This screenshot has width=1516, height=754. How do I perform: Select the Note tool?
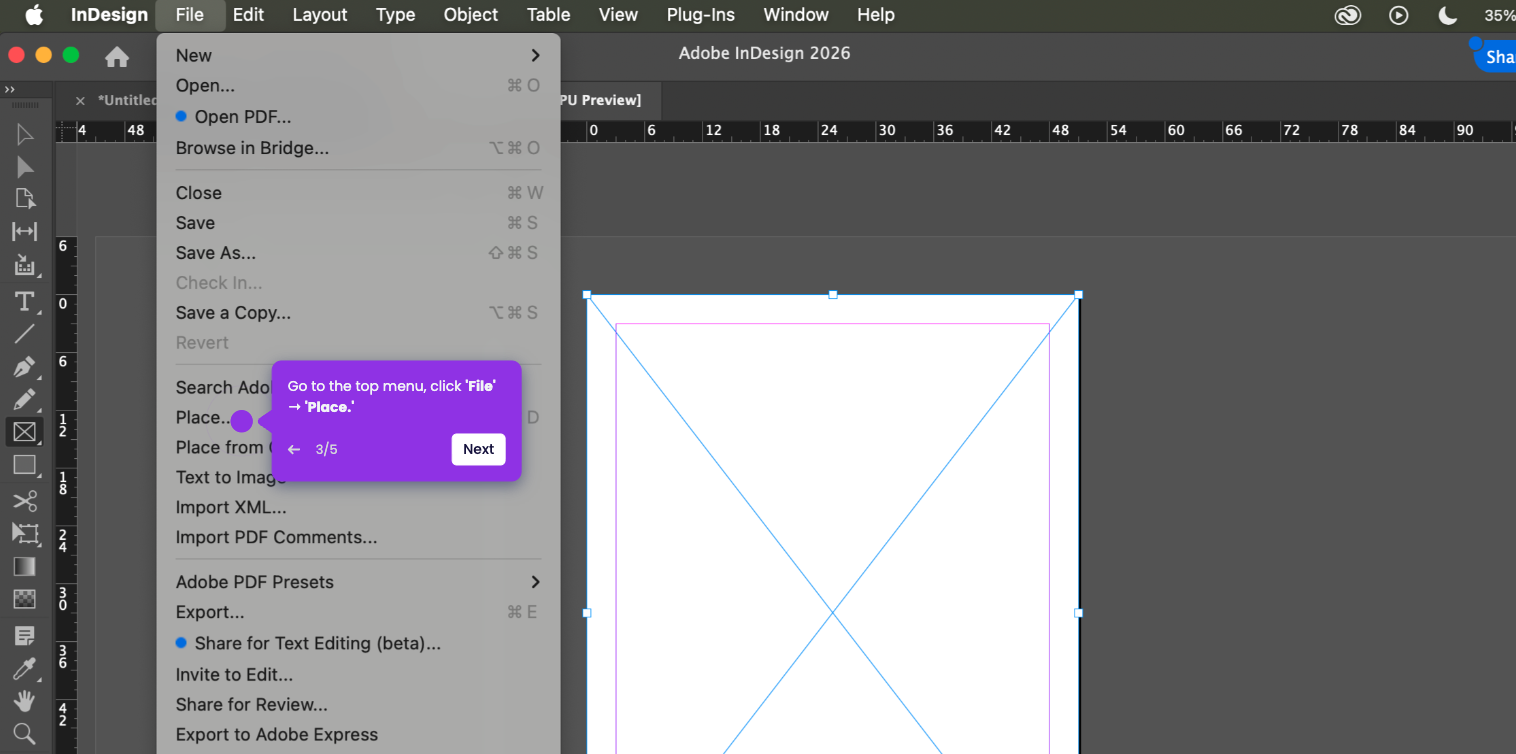point(25,636)
